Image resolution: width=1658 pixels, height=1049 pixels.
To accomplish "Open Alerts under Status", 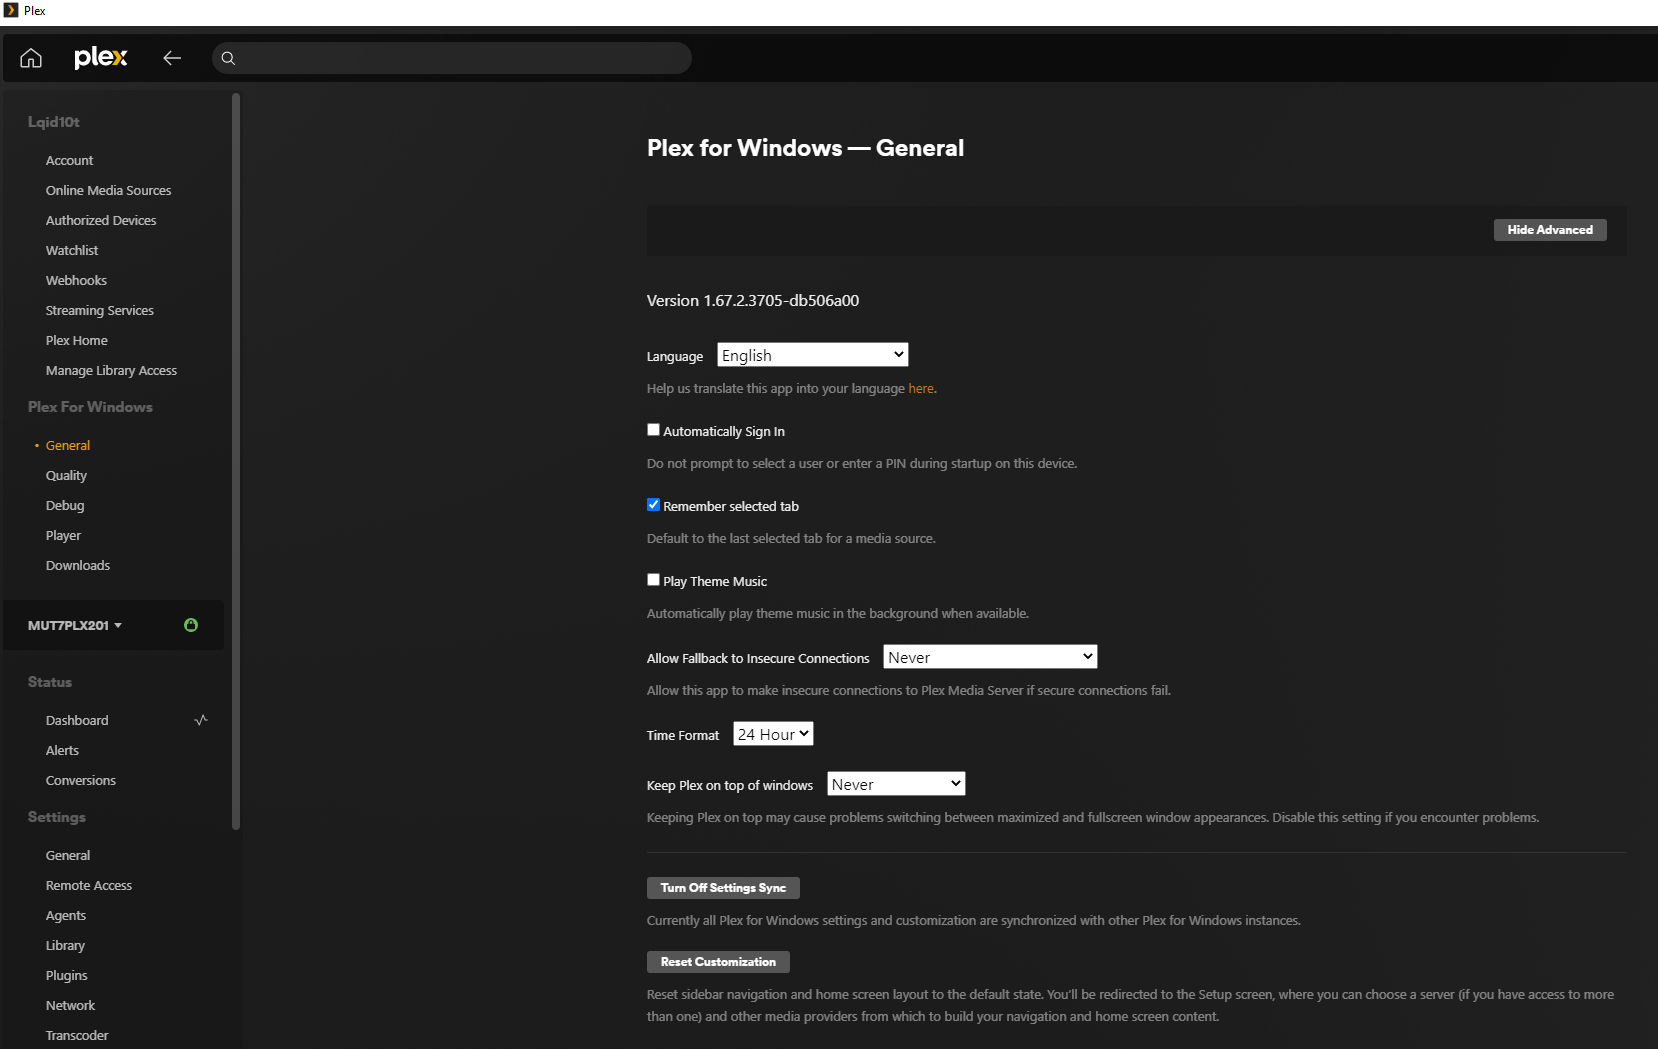I will [x=62, y=750].
